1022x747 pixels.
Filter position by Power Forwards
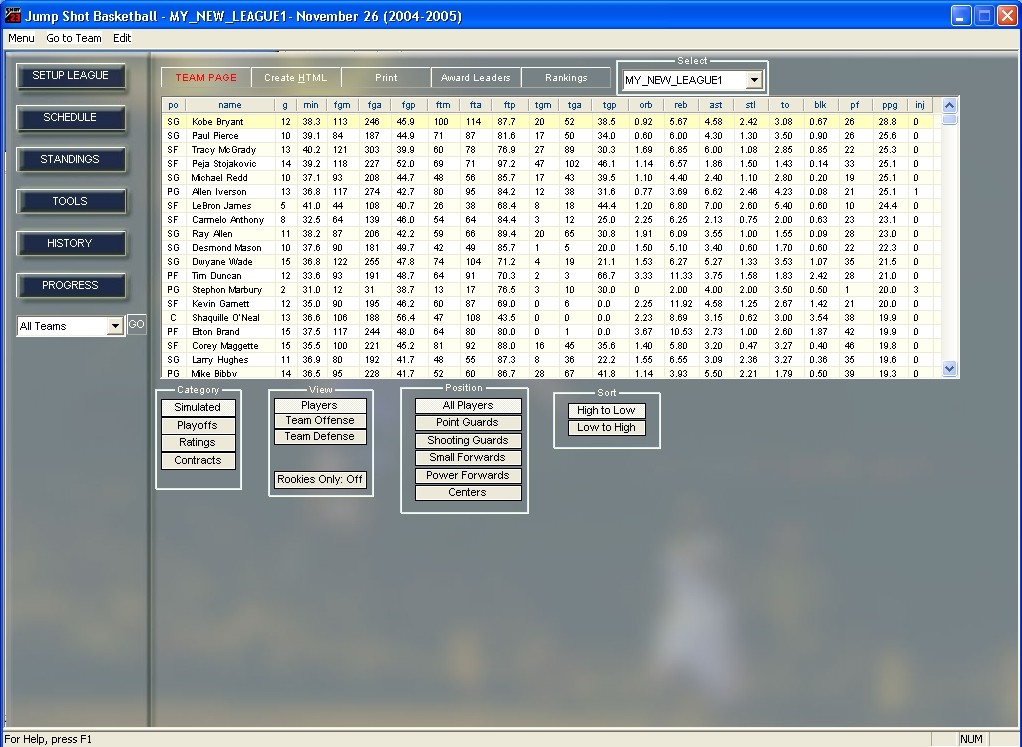tap(468, 475)
